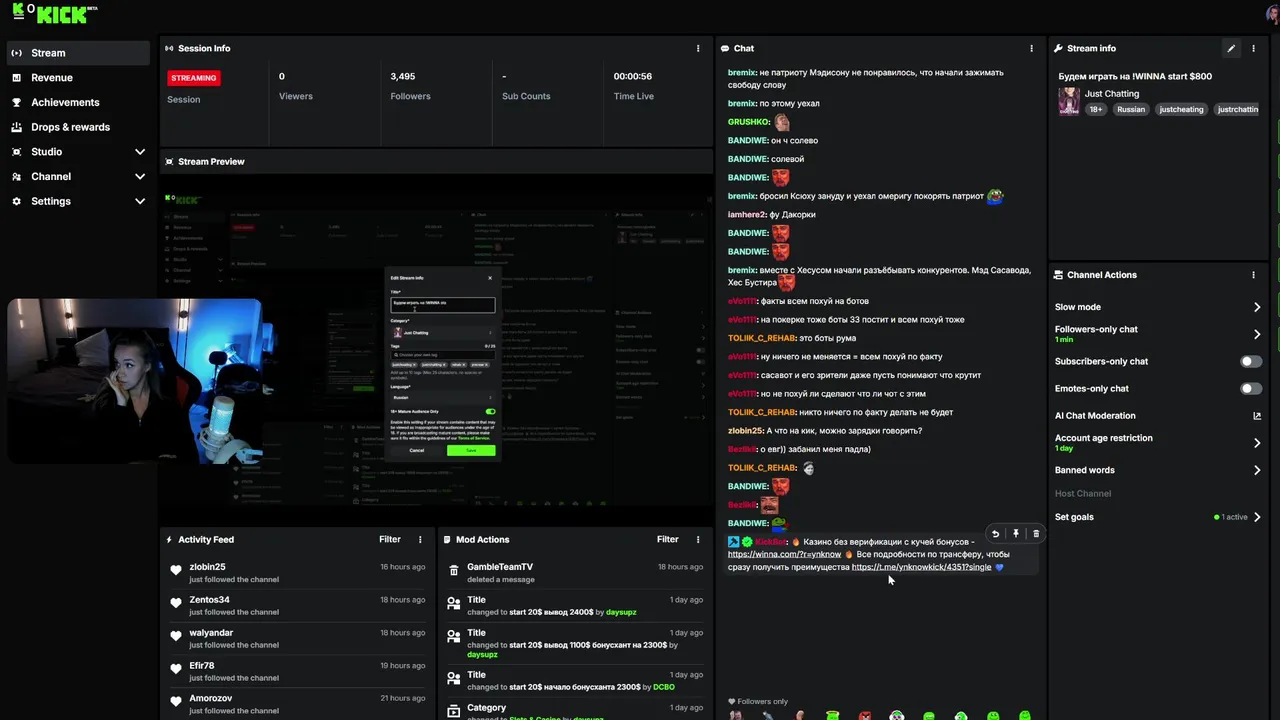Open Account age restriction options chevron

tap(1257, 443)
